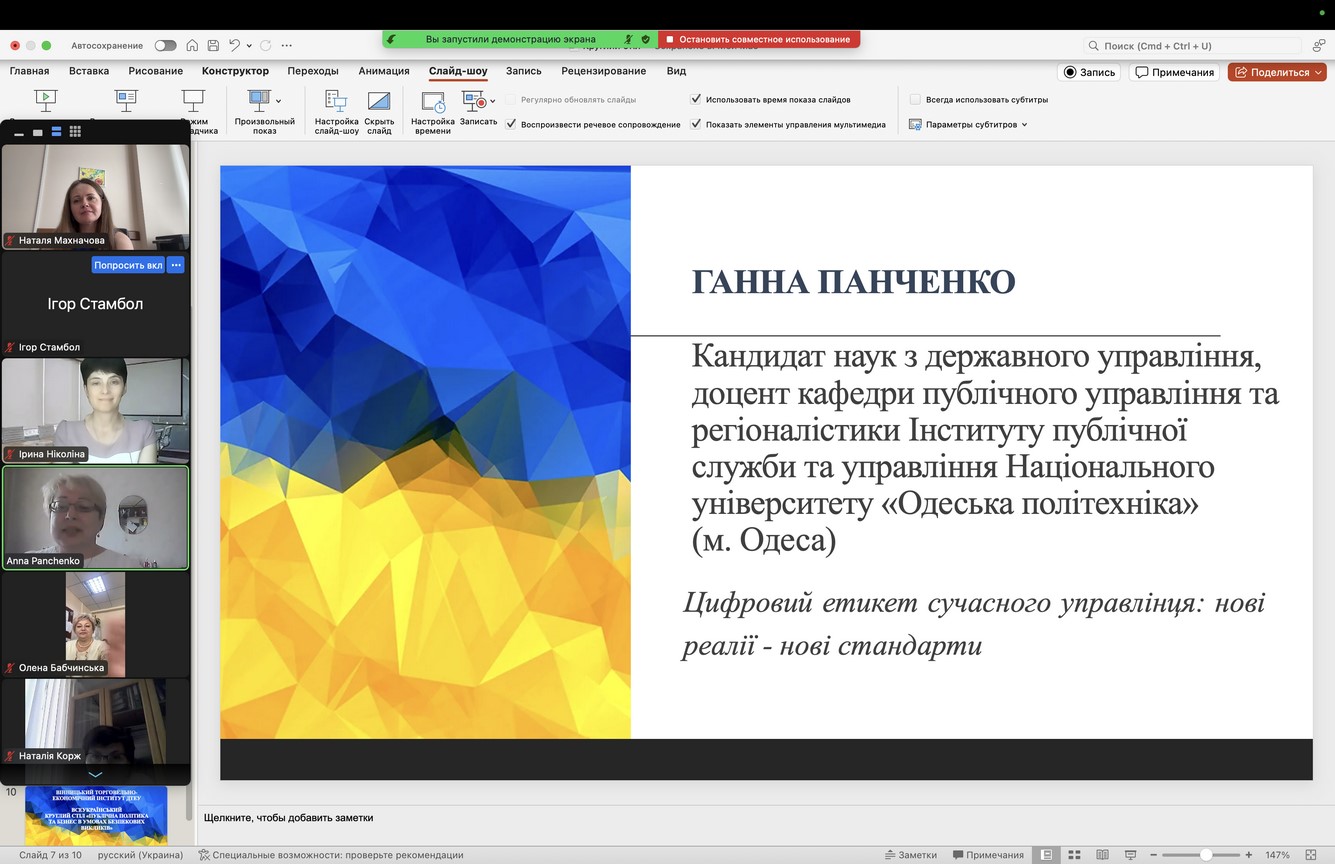Click the zoom slider in status bar
The height and width of the screenshot is (864, 1335).
(1206, 855)
